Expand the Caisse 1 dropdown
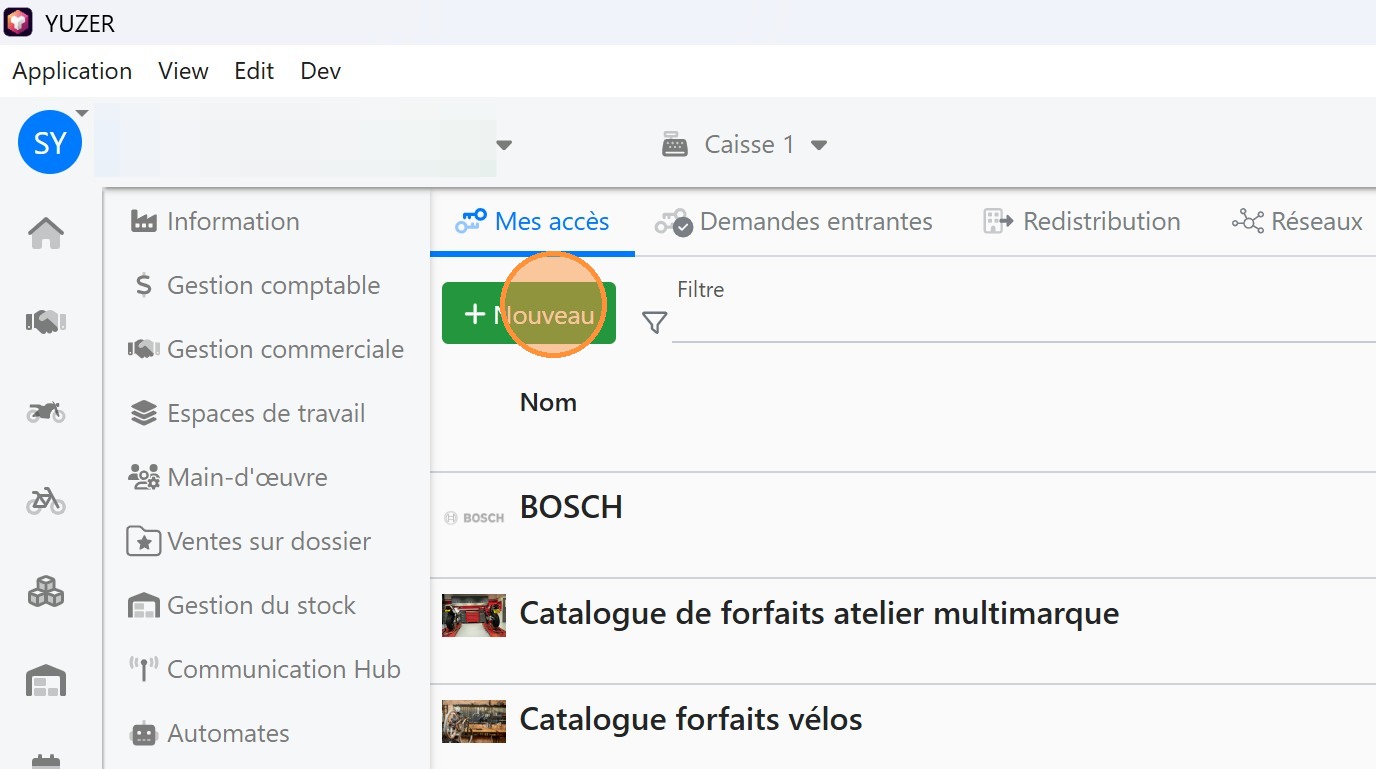 818,145
